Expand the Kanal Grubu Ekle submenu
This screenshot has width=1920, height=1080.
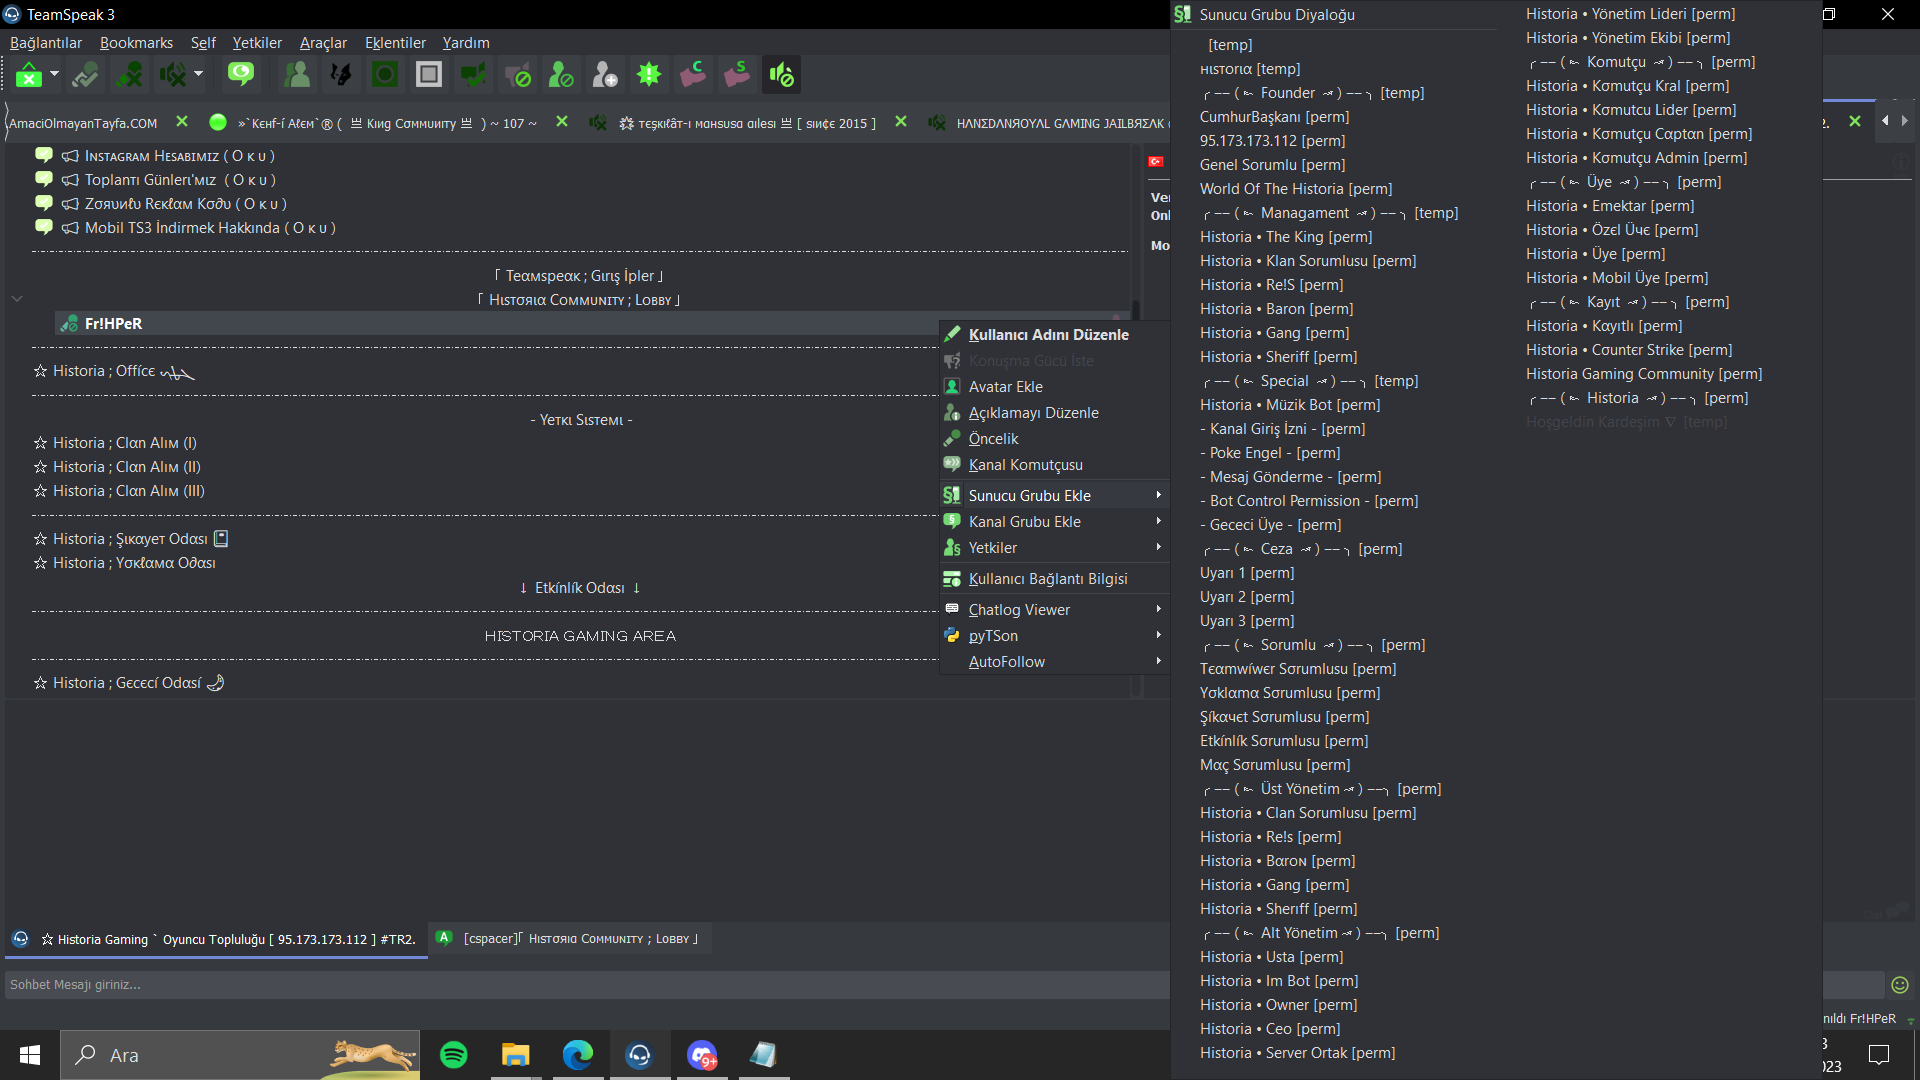pos(1054,522)
